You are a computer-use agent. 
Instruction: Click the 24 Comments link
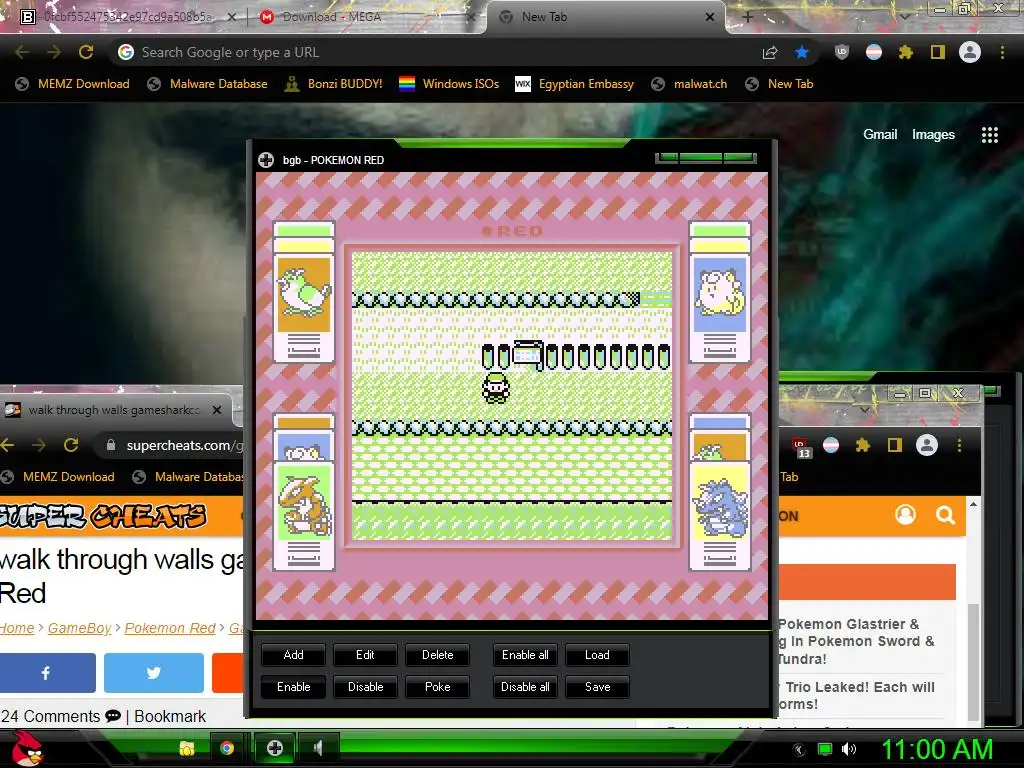(x=61, y=716)
